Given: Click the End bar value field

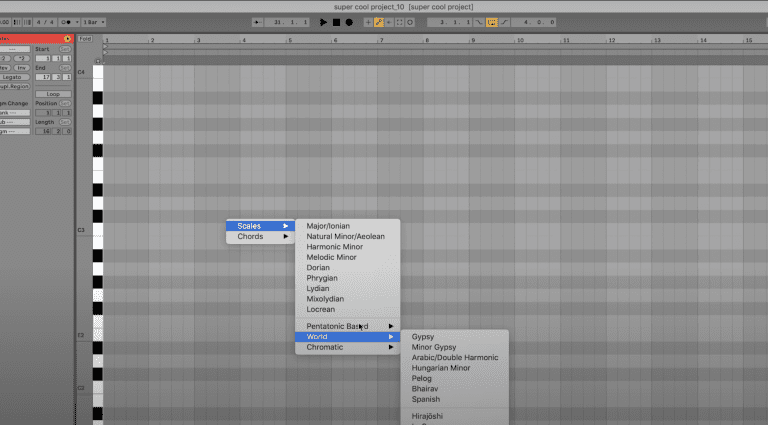Looking at the screenshot, I should pyautogui.click(x=45, y=76).
